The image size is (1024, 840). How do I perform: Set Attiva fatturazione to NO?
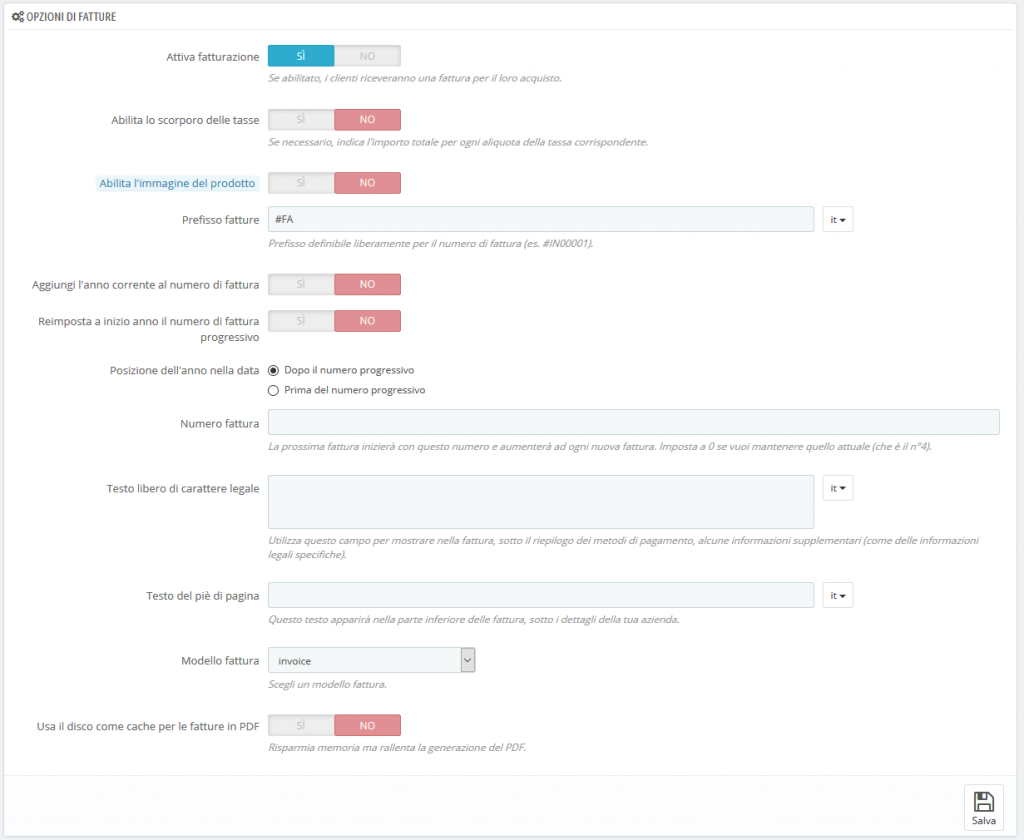tap(367, 56)
